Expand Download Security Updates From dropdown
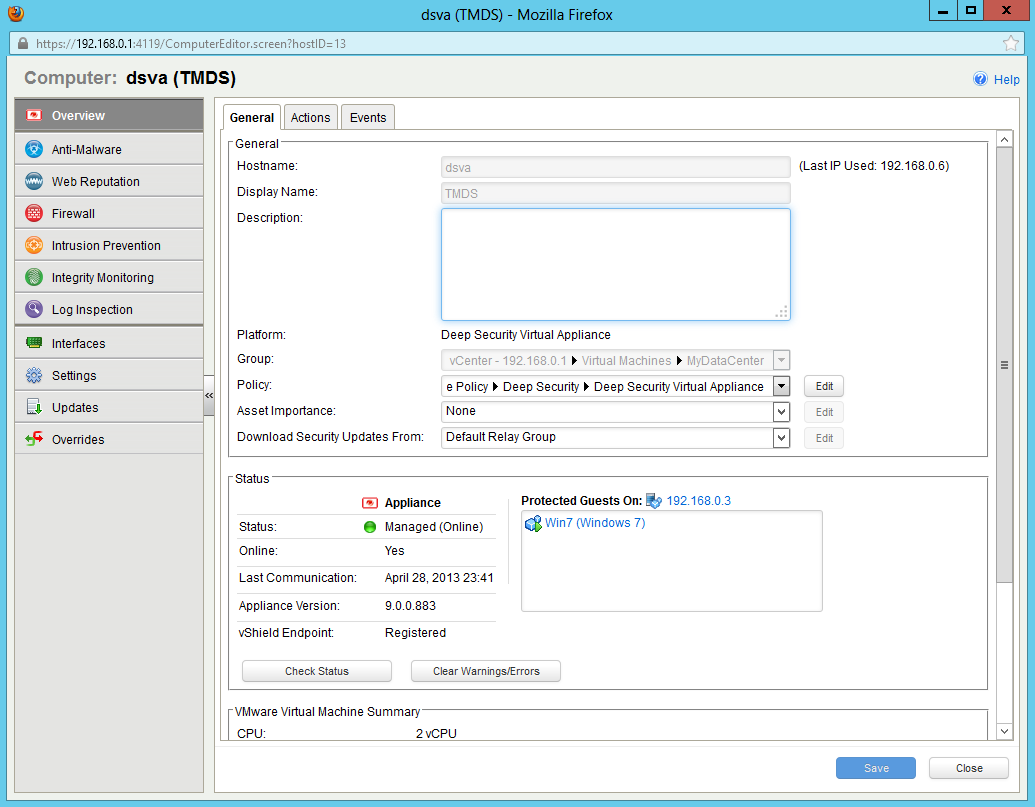Screen dimensions: 1035x807 click(782, 437)
